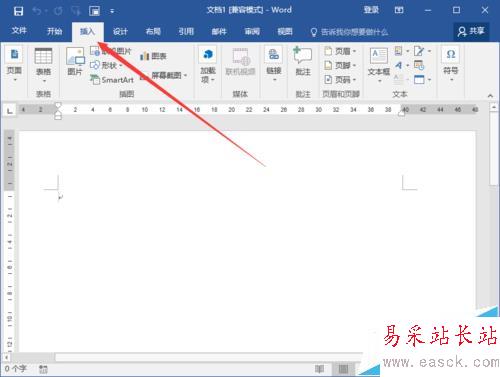
Task: Click the tab stop selector at ruler corner
Action: click(10, 110)
